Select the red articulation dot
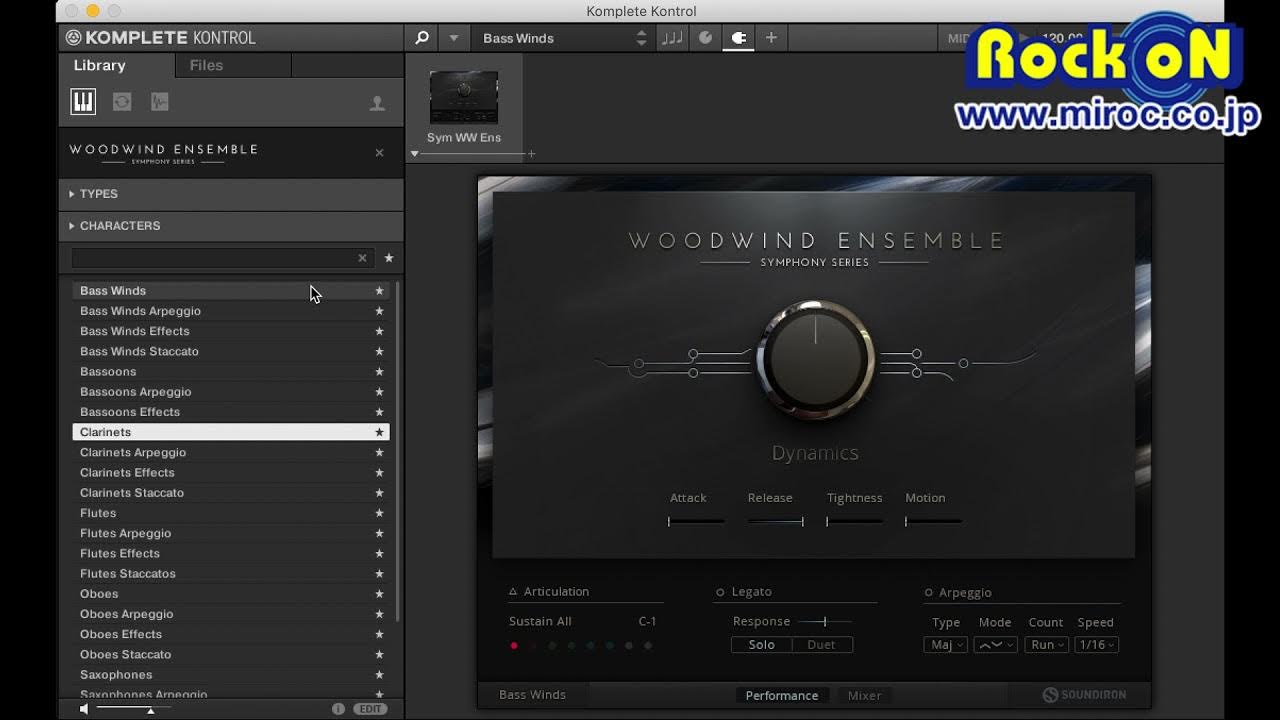This screenshot has height=720, width=1280. click(514, 646)
